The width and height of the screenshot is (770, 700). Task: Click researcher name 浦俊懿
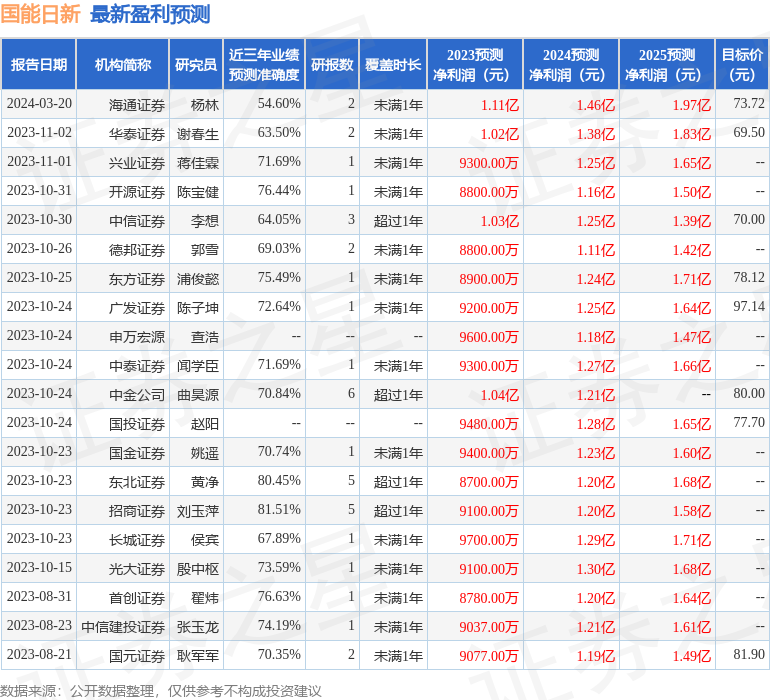[x=198, y=279]
